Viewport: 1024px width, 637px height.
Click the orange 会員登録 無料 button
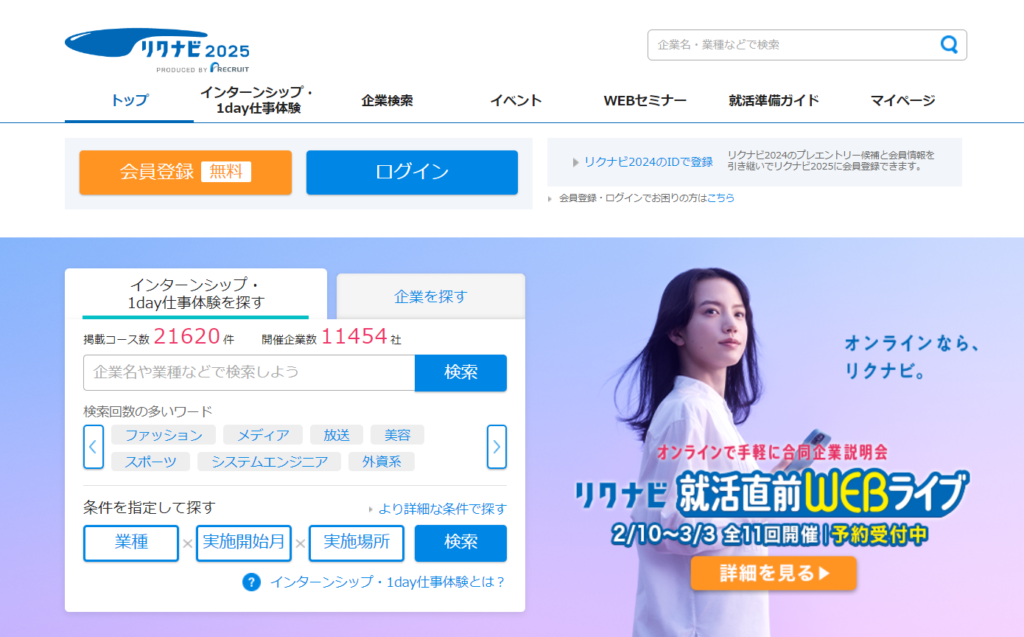pyautogui.click(x=185, y=172)
